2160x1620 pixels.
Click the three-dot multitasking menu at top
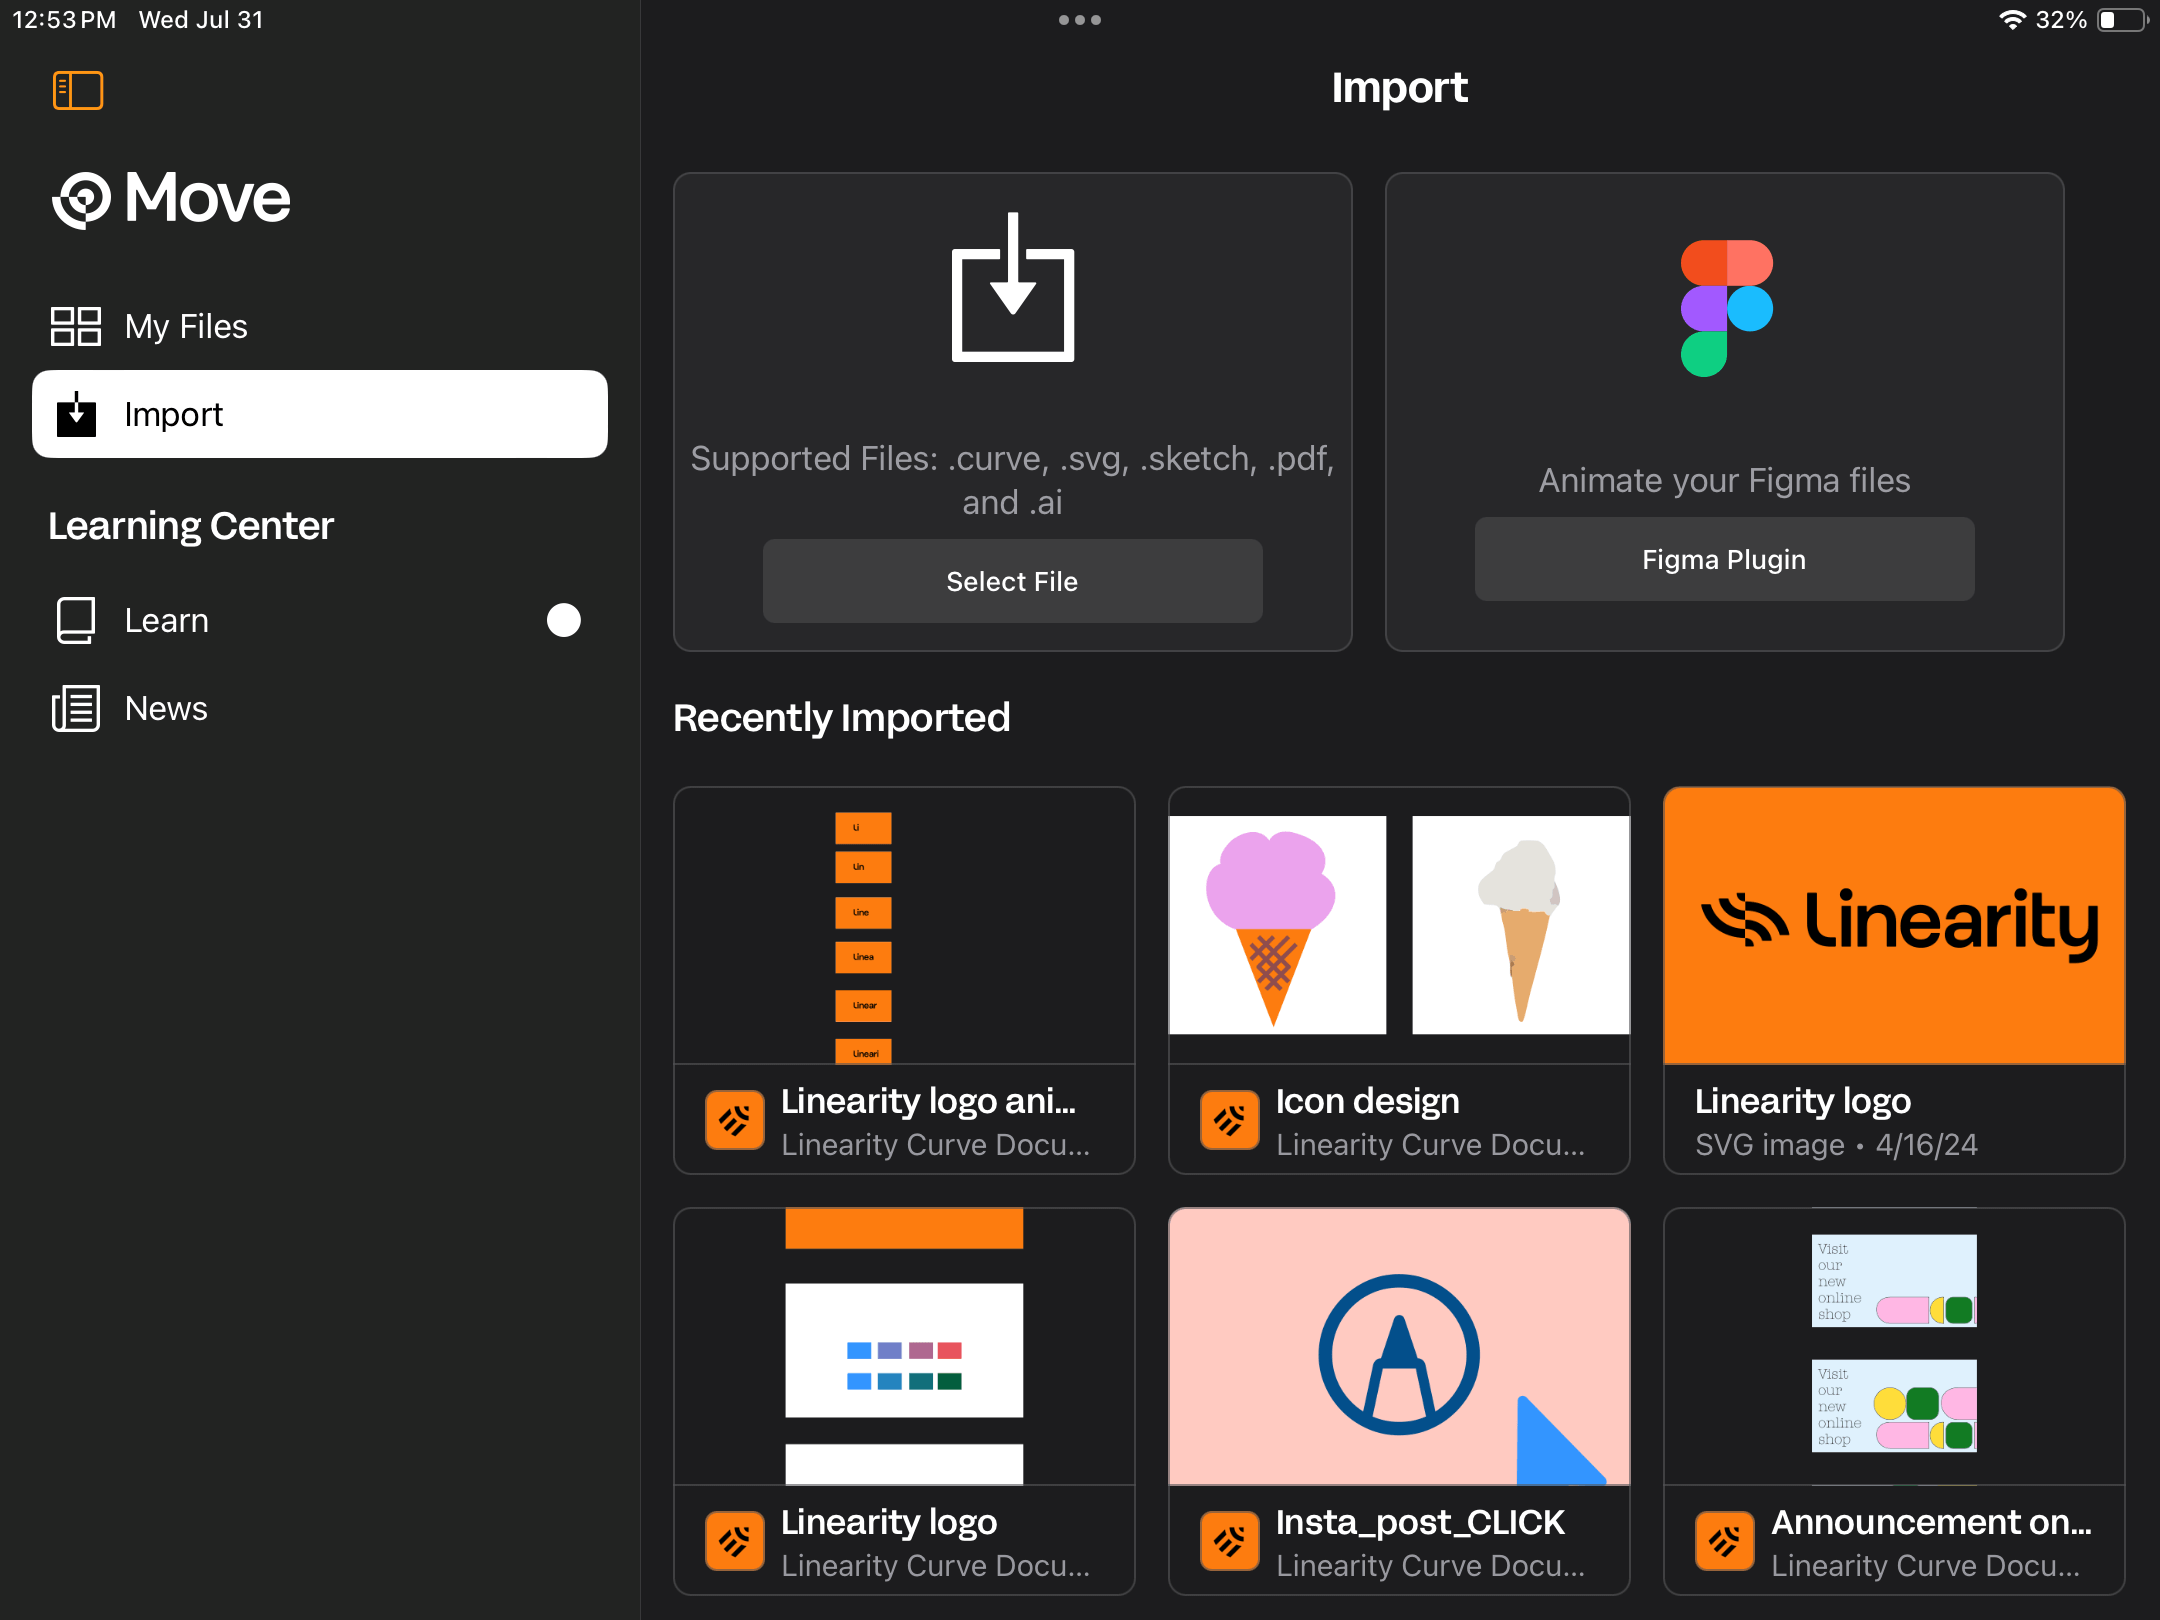point(1080,20)
